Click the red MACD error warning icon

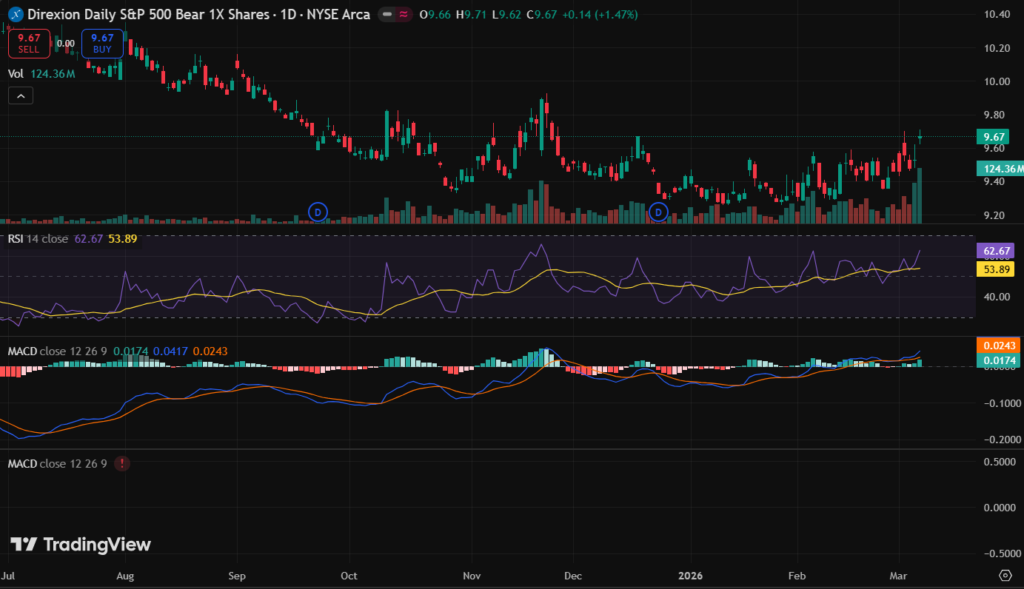coord(122,464)
